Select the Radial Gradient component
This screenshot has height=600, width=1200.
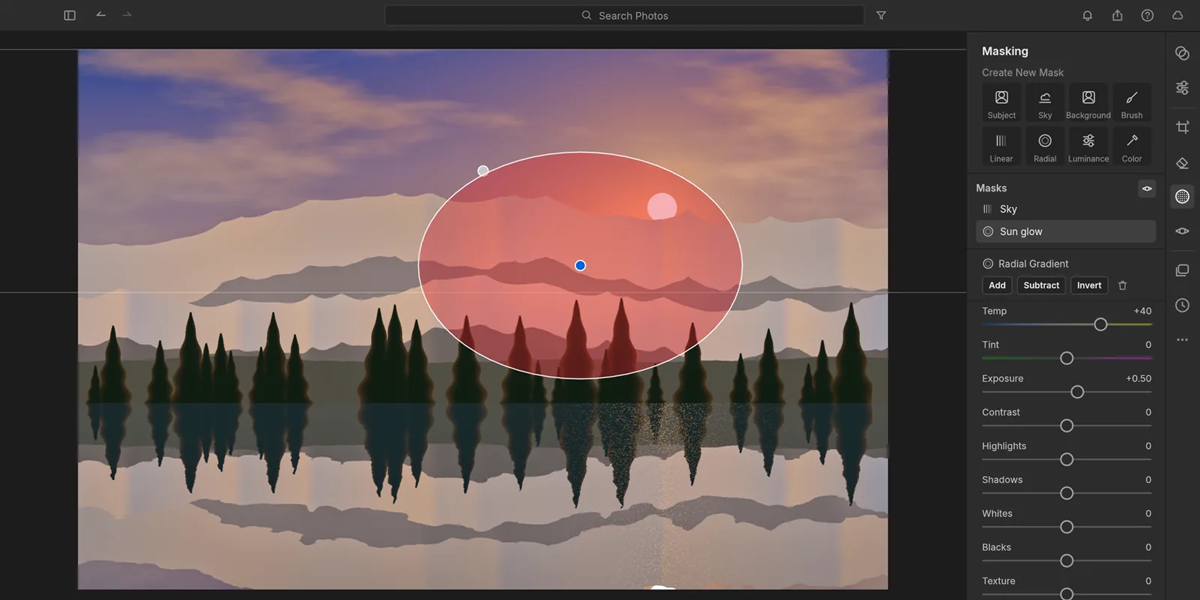(x=1025, y=264)
